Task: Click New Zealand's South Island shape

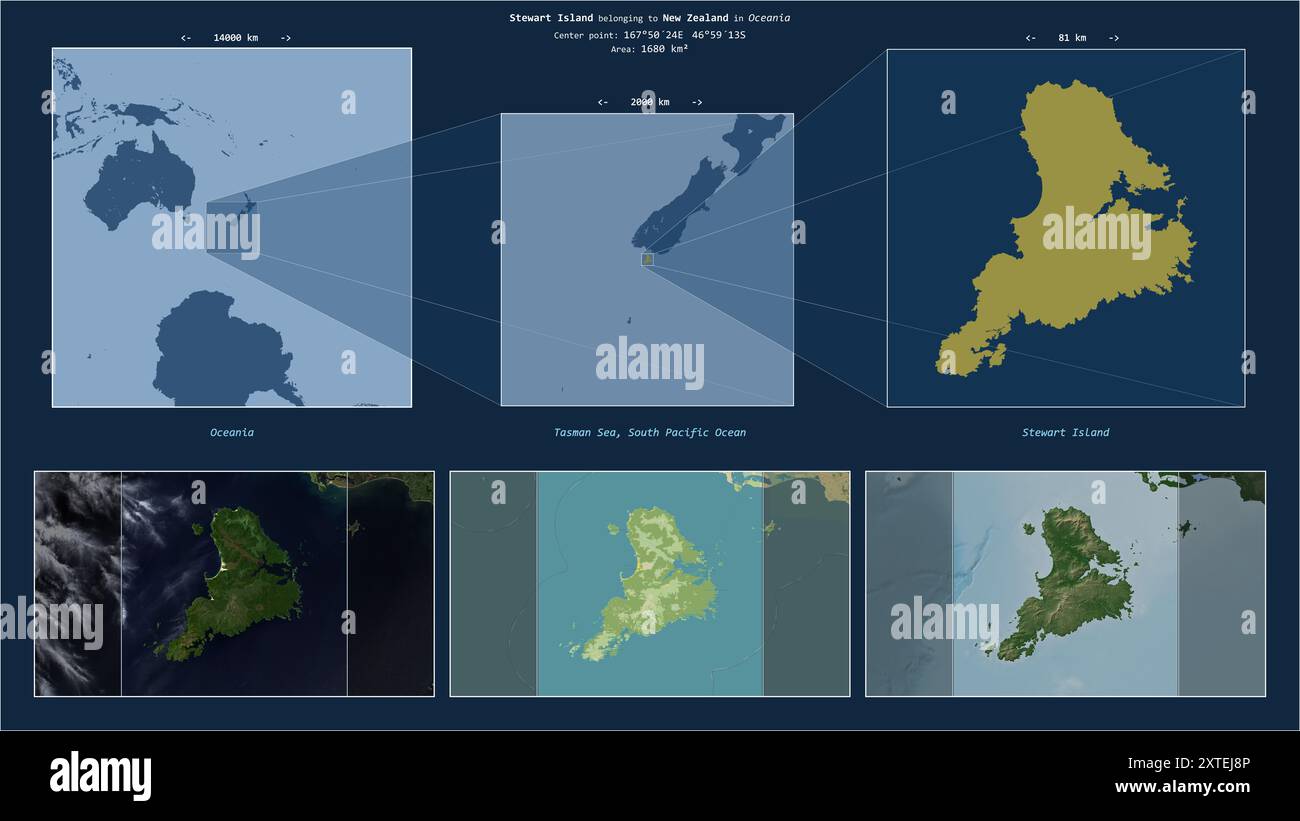Action: point(682,206)
